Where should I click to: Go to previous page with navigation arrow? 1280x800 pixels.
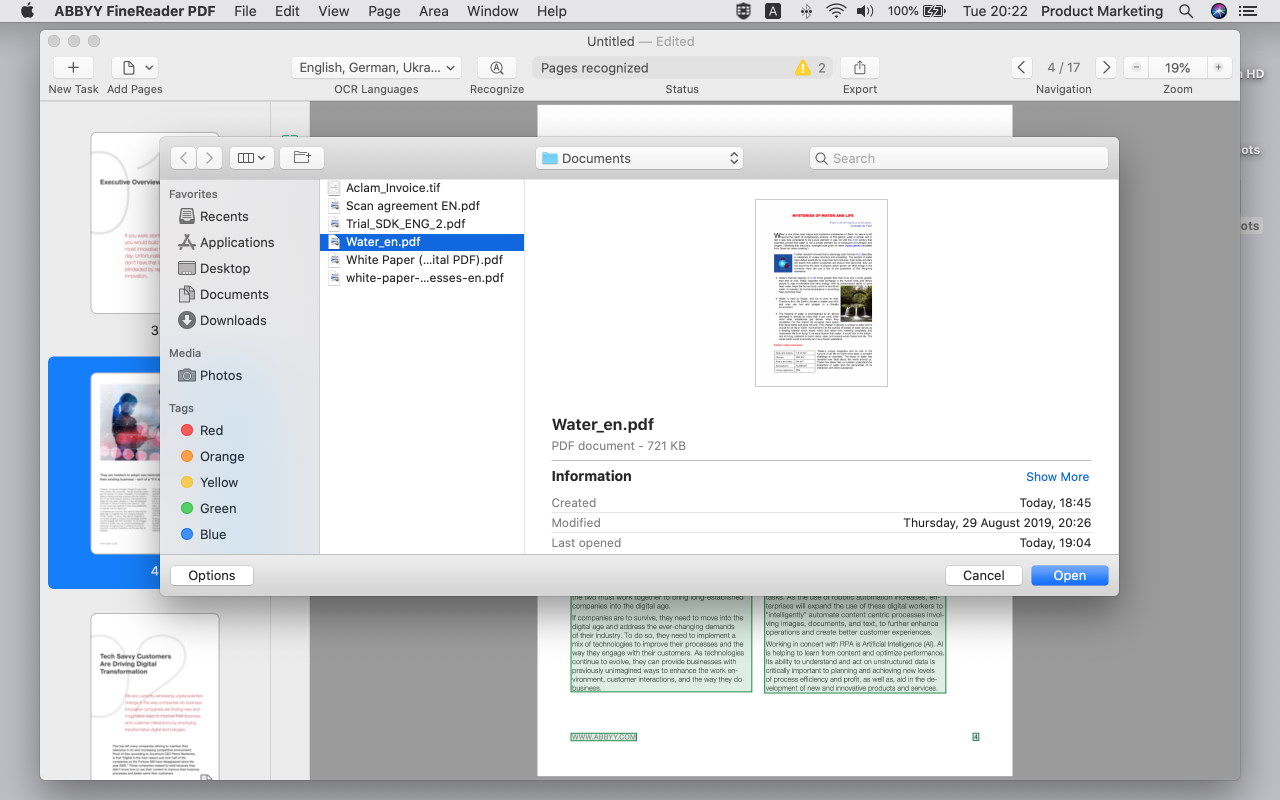click(1021, 67)
